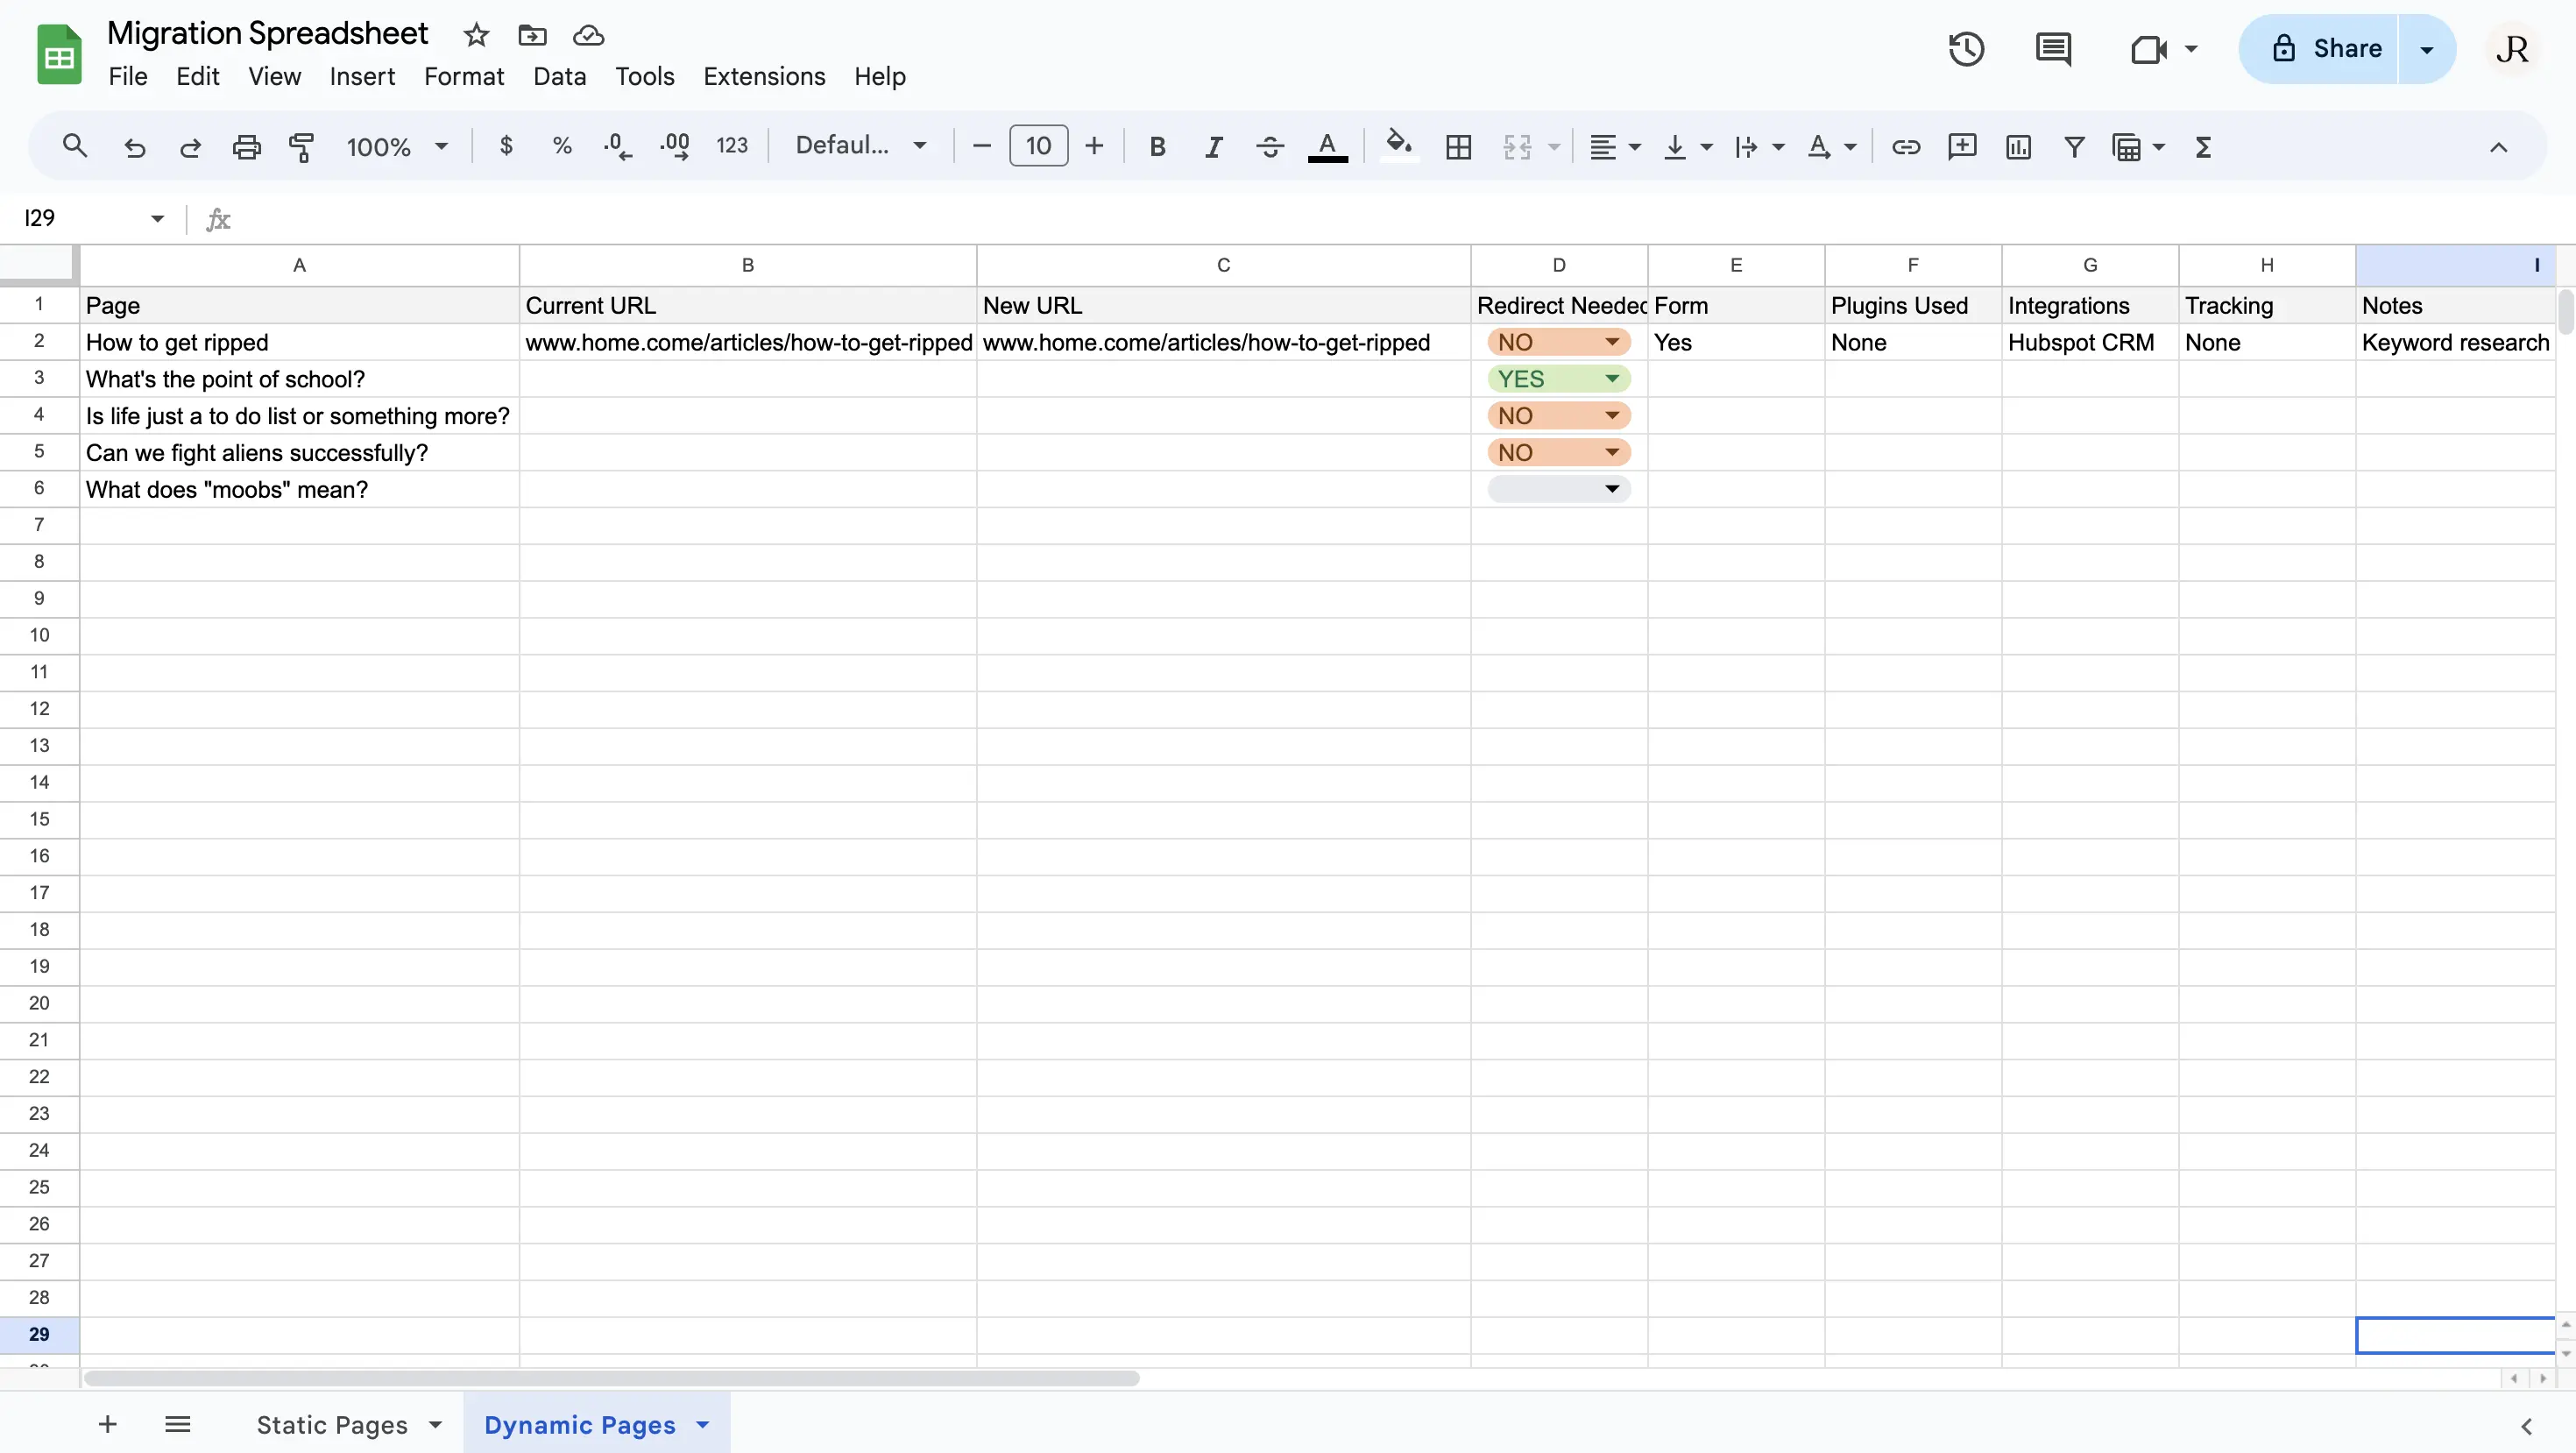Click the paint format icon
The height and width of the screenshot is (1453, 2576).
pyautogui.click(x=301, y=147)
